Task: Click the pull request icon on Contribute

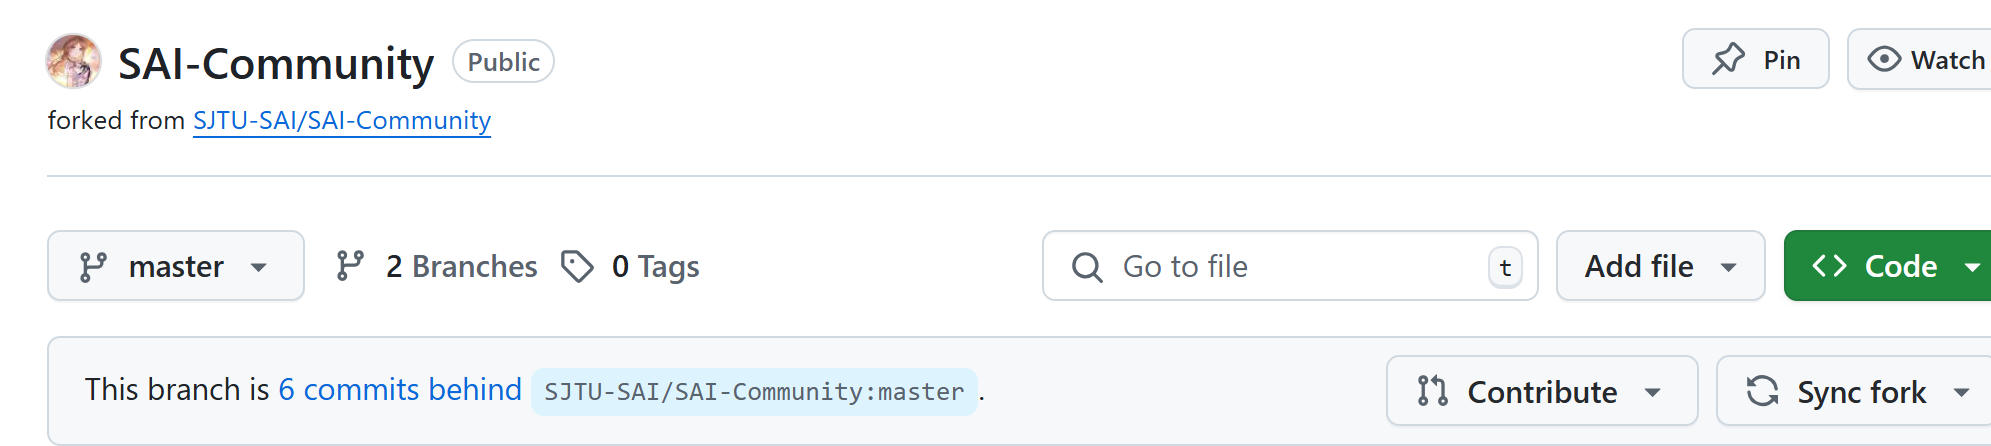Action: [1432, 391]
